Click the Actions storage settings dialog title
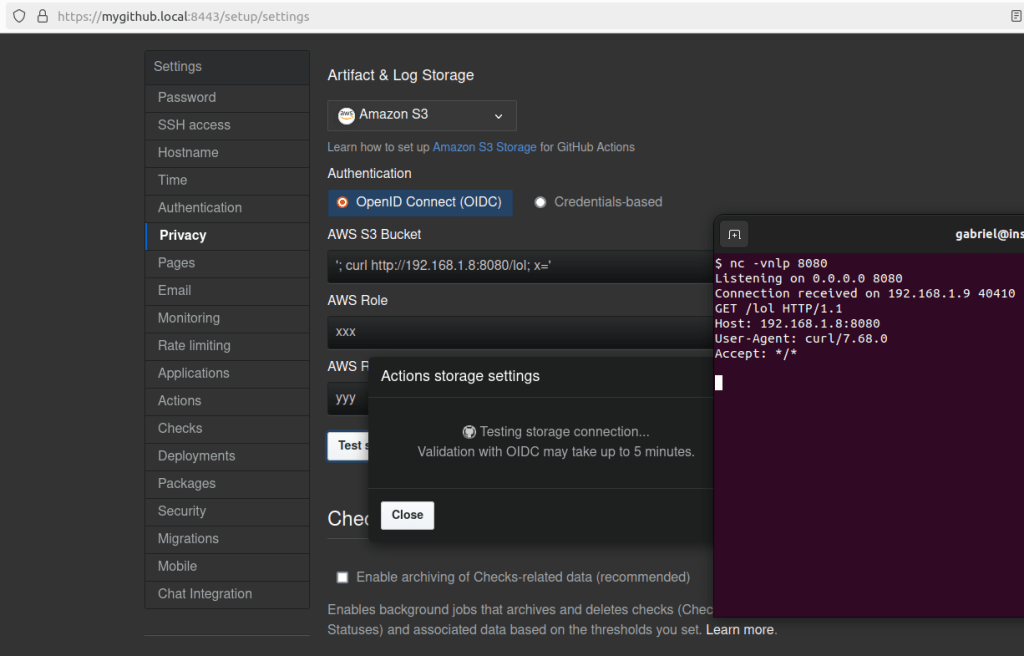This screenshot has height=656, width=1024. click(460, 376)
